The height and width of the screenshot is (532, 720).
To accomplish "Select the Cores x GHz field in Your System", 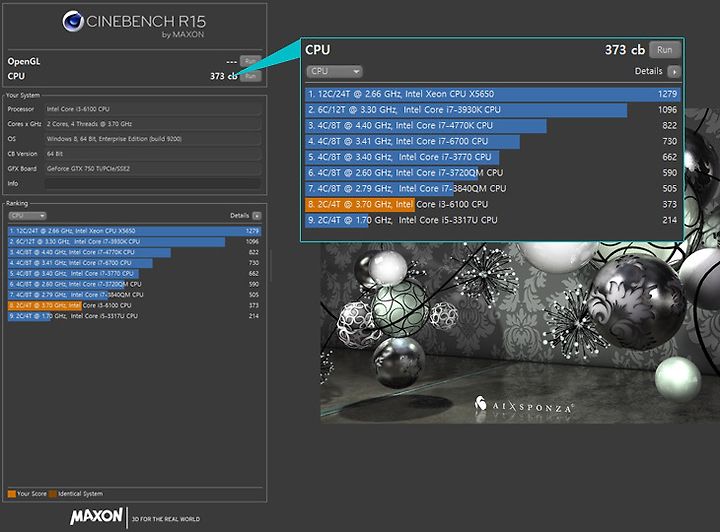I will pos(153,124).
